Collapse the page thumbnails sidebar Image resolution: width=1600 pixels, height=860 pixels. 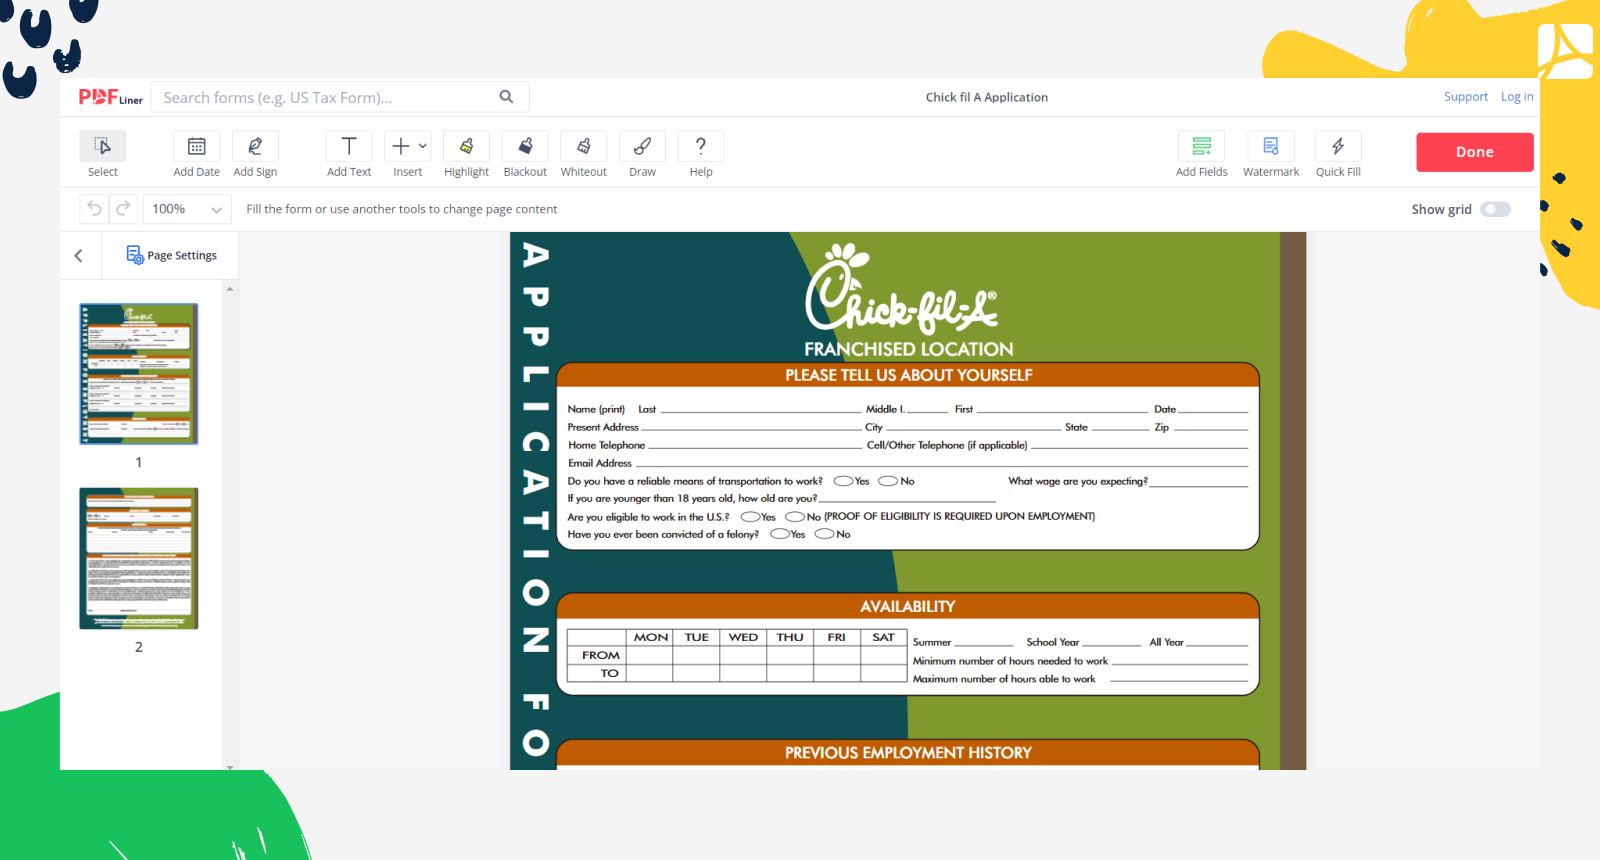79,255
